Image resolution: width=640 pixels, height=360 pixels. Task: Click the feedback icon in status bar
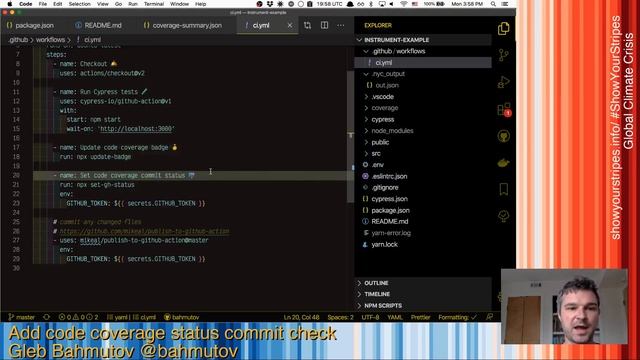pos(490,317)
